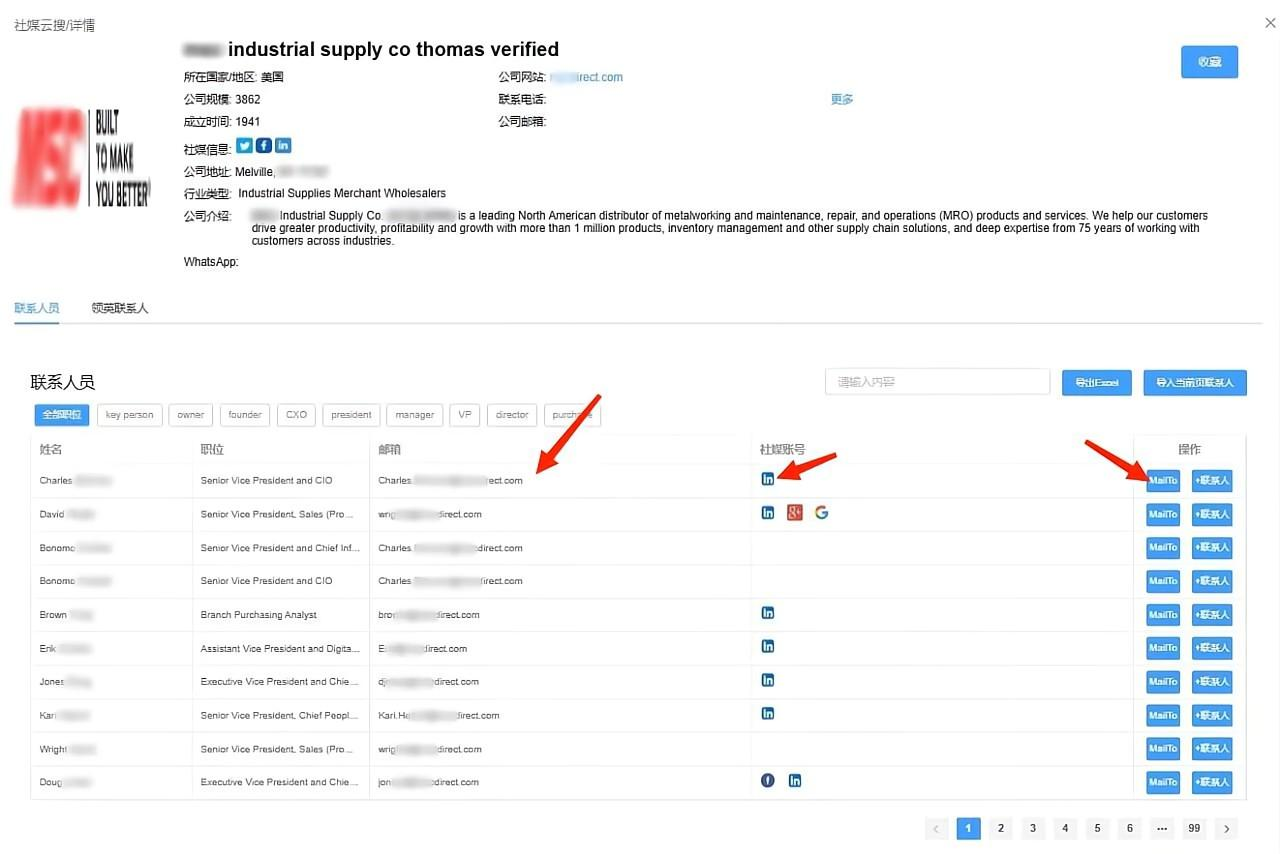This screenshot has height=854, width=1280.
Task: Switch to the 领英联系人 tab
Action: pyautogui.click(x=120, y=308)
